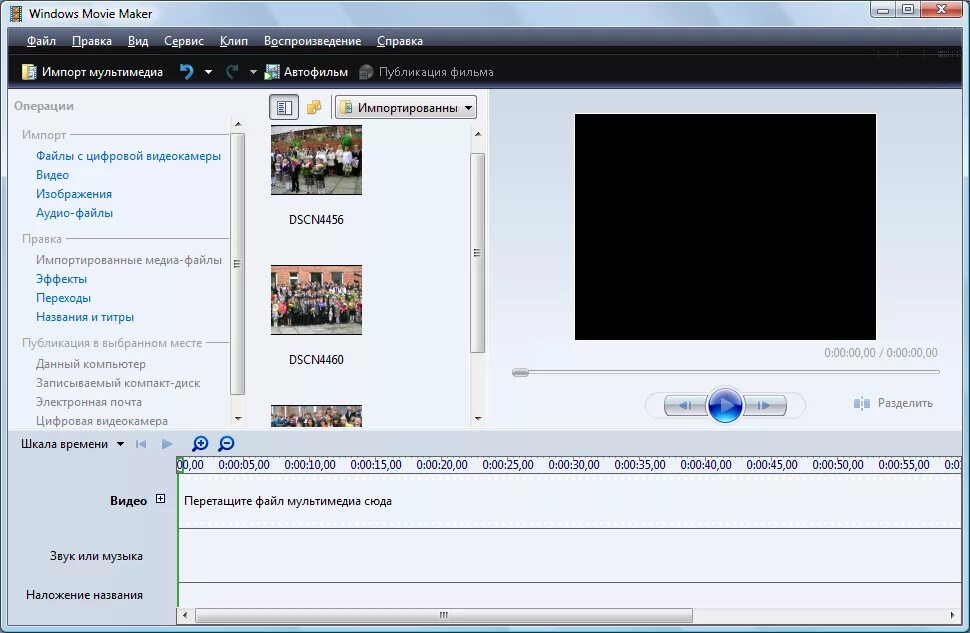Open the Переходы link
This screenshot has height=633, width=970.
[x=63, y=298]
